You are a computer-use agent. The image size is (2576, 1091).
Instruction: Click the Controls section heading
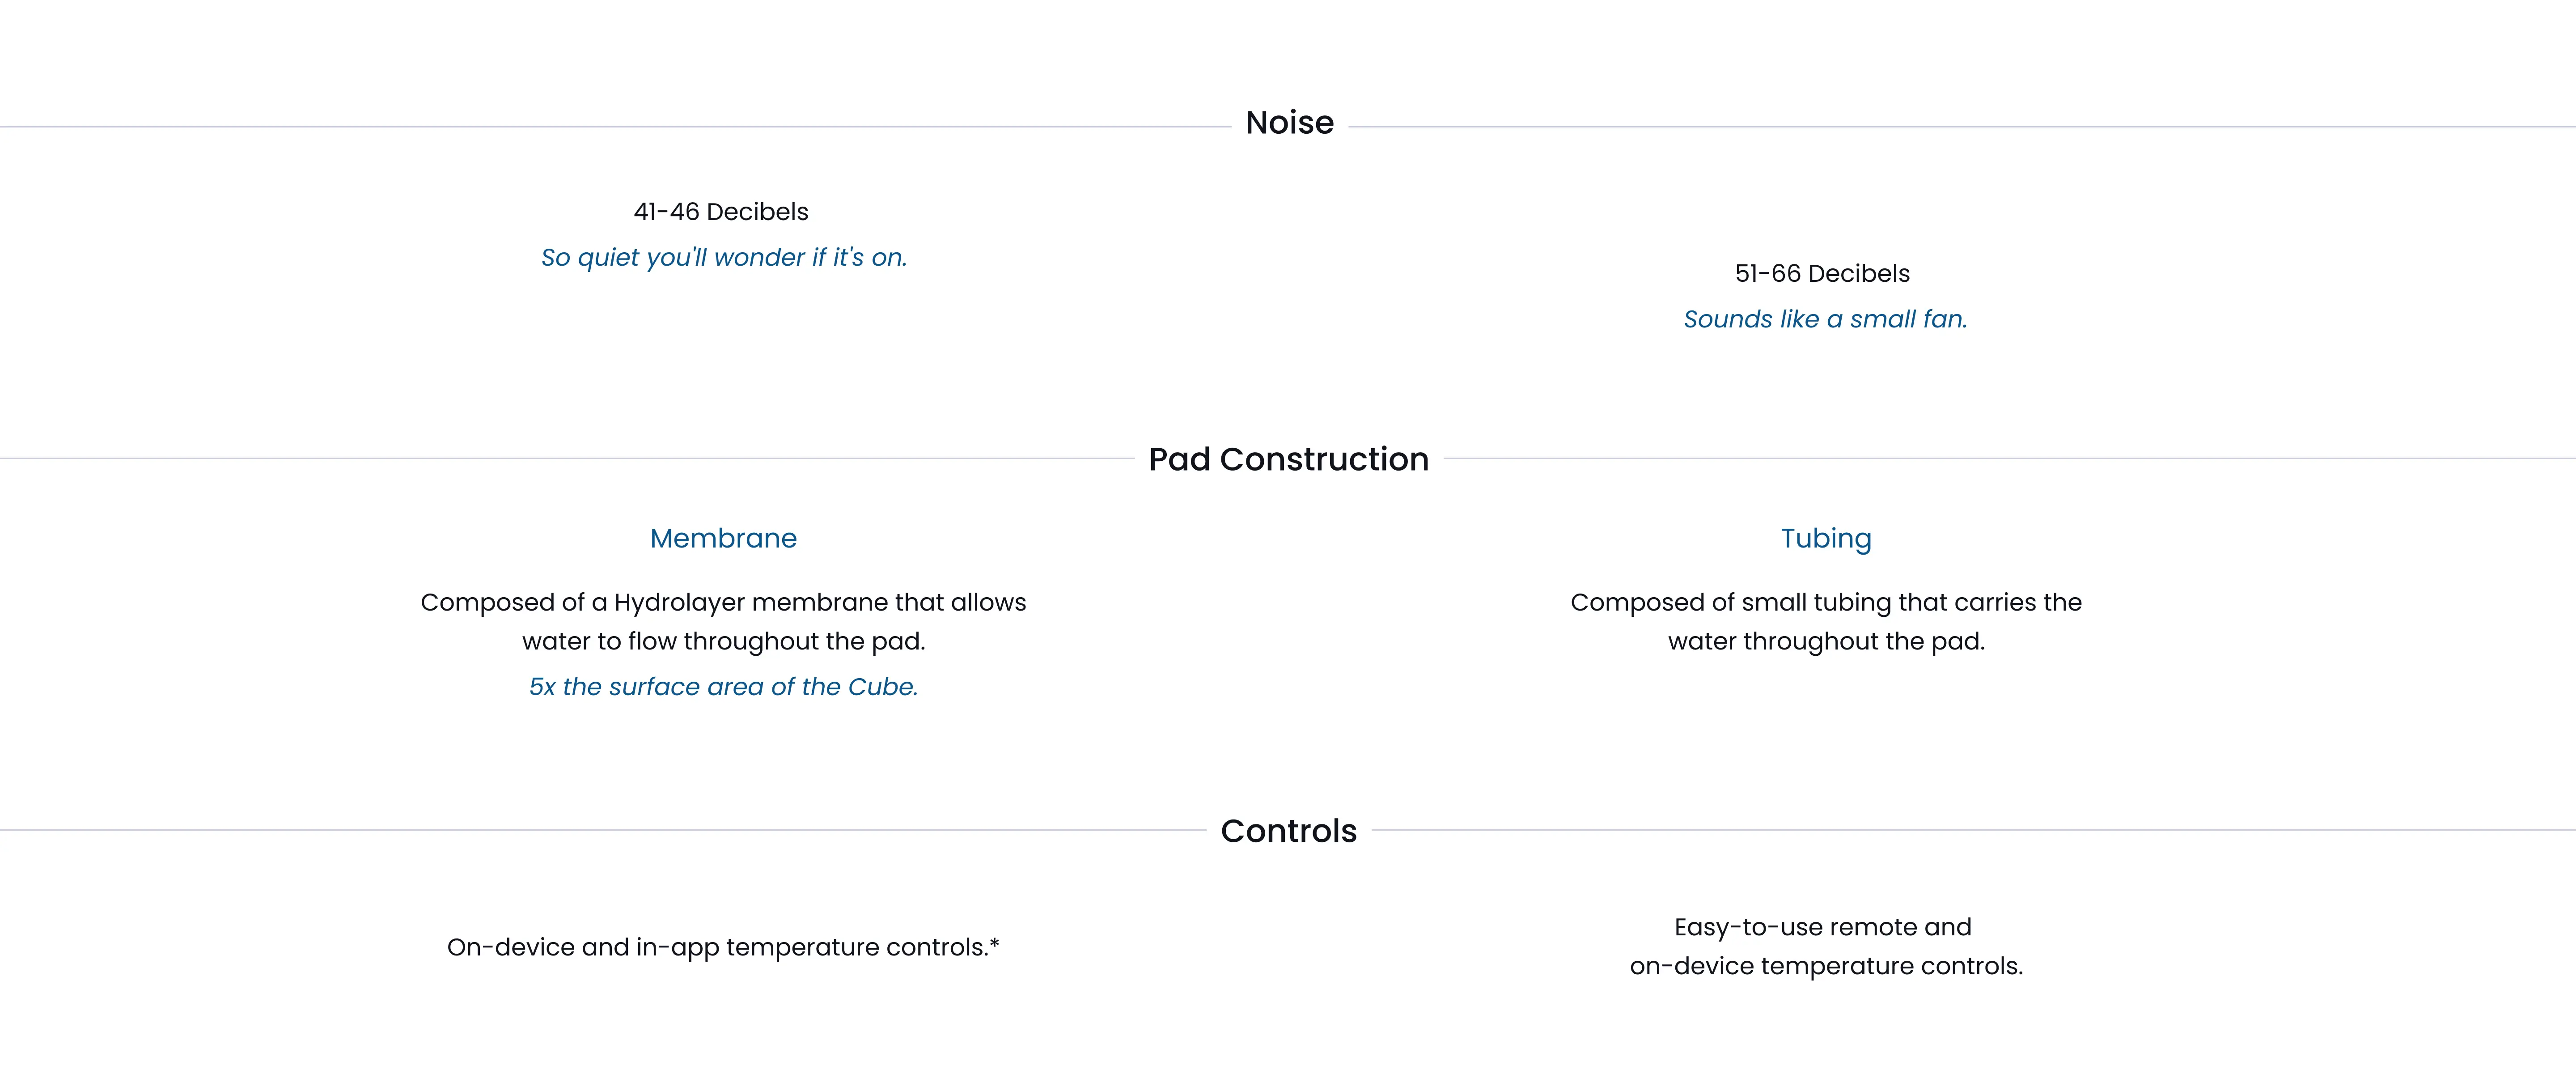[x=1289, y=831]
